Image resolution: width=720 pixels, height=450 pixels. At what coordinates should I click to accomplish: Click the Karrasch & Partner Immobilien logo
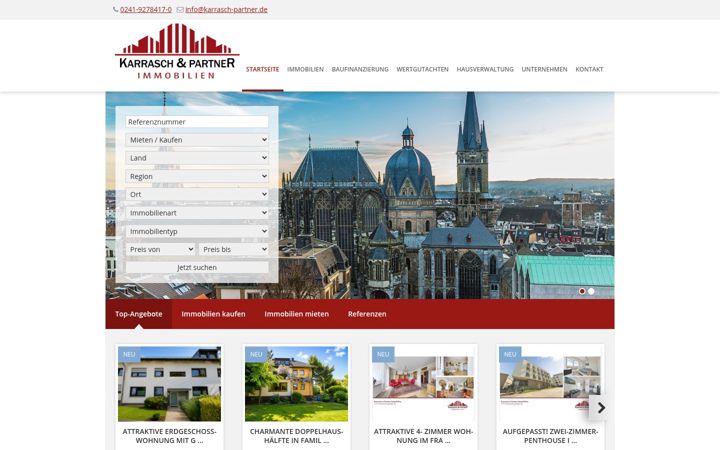coord(177,51)
